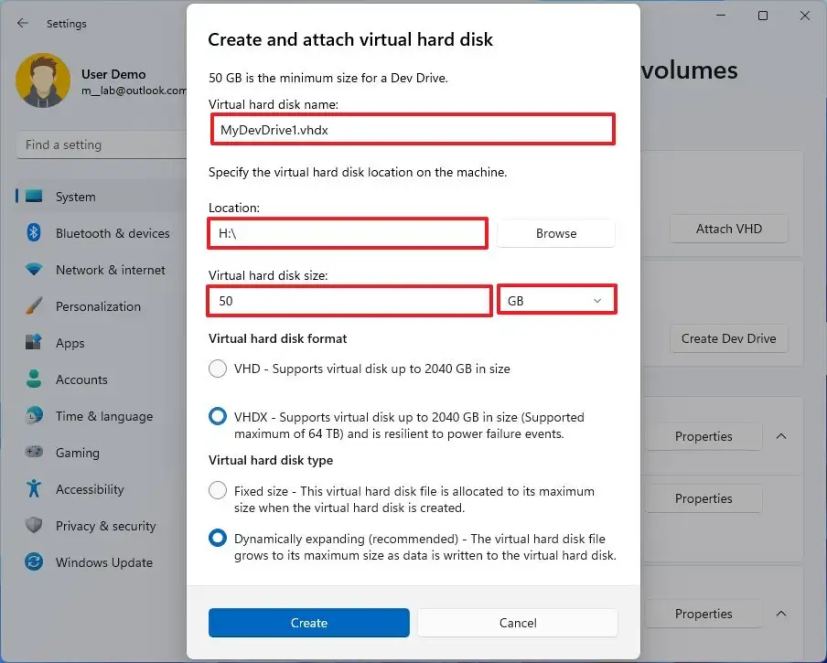
Task: Collapse the chevron beside bottom Properties button
Action: (781, 613)
